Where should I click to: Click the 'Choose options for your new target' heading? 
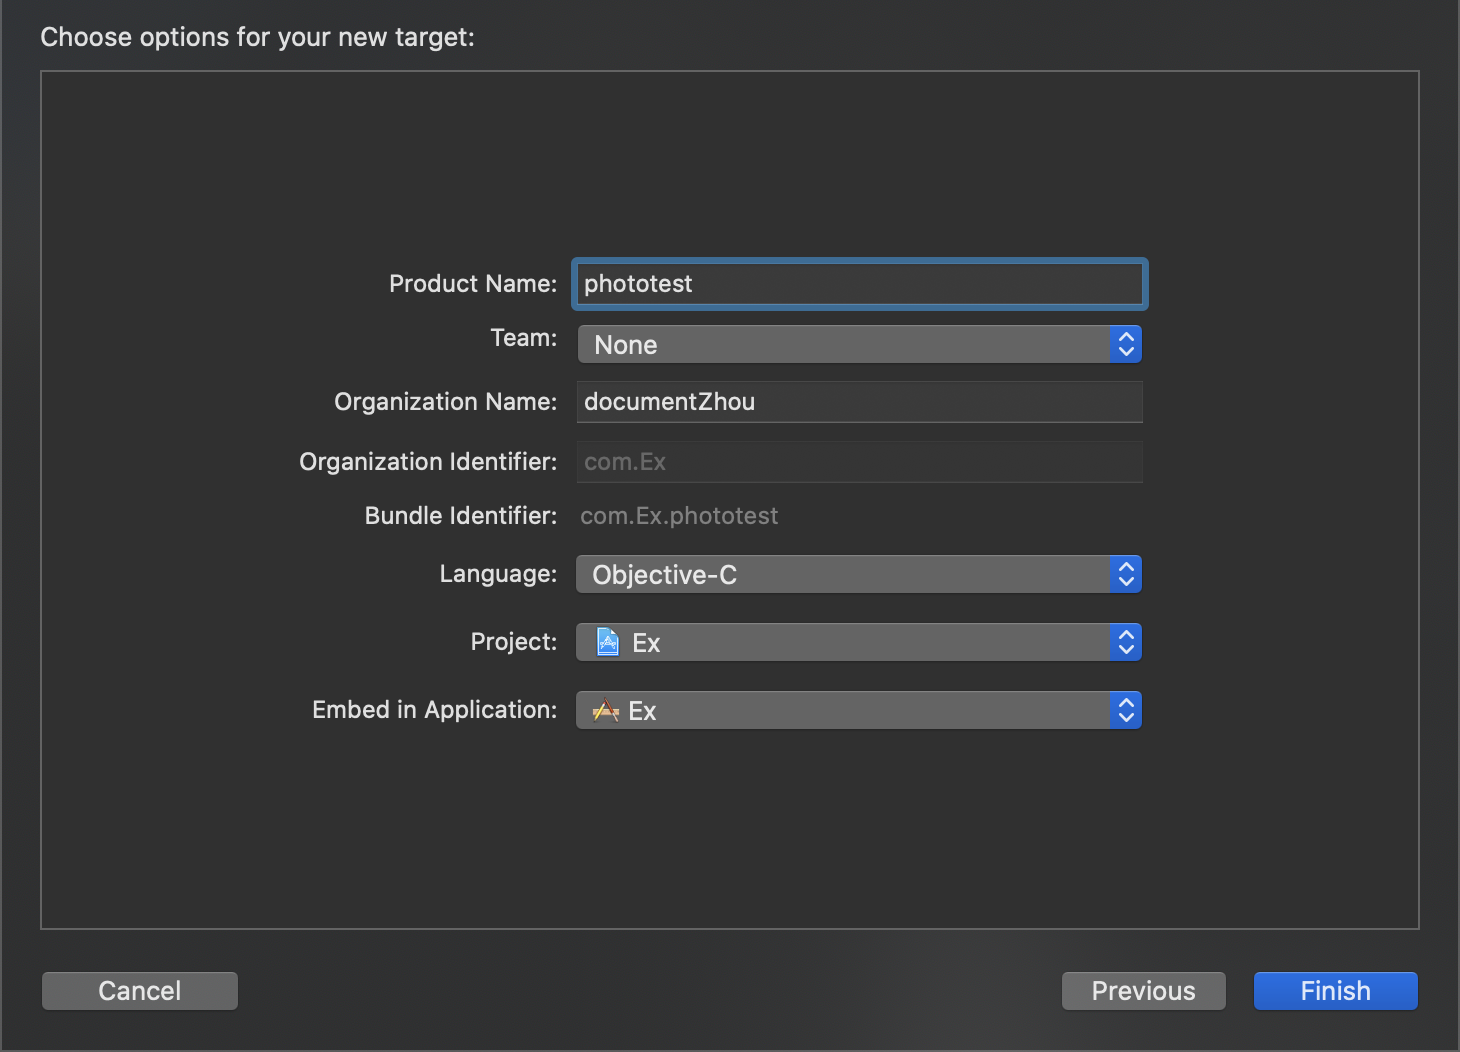tap(257, 37)
